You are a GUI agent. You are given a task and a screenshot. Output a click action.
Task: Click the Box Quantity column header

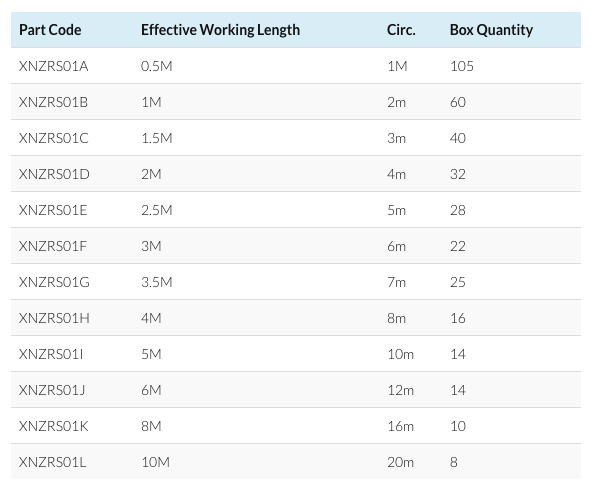pos(491,30)
